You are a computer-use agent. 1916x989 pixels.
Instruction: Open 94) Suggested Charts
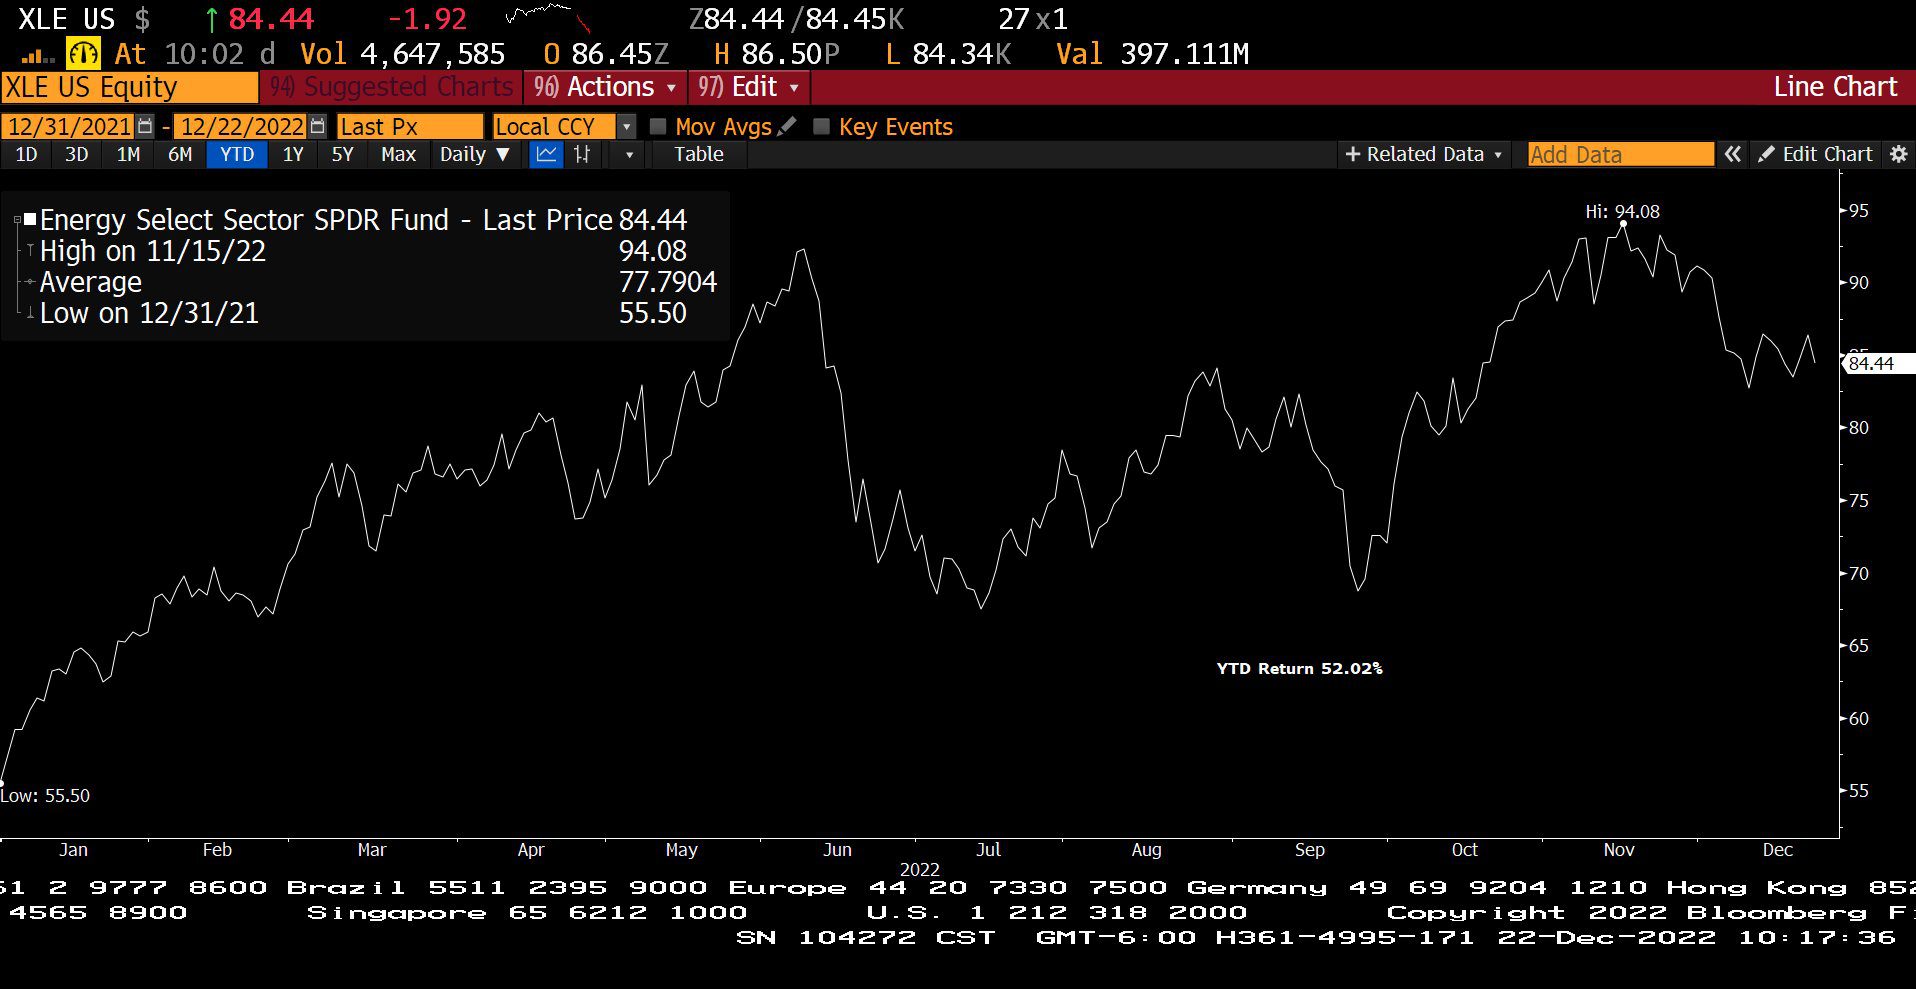tap(392, 87)
